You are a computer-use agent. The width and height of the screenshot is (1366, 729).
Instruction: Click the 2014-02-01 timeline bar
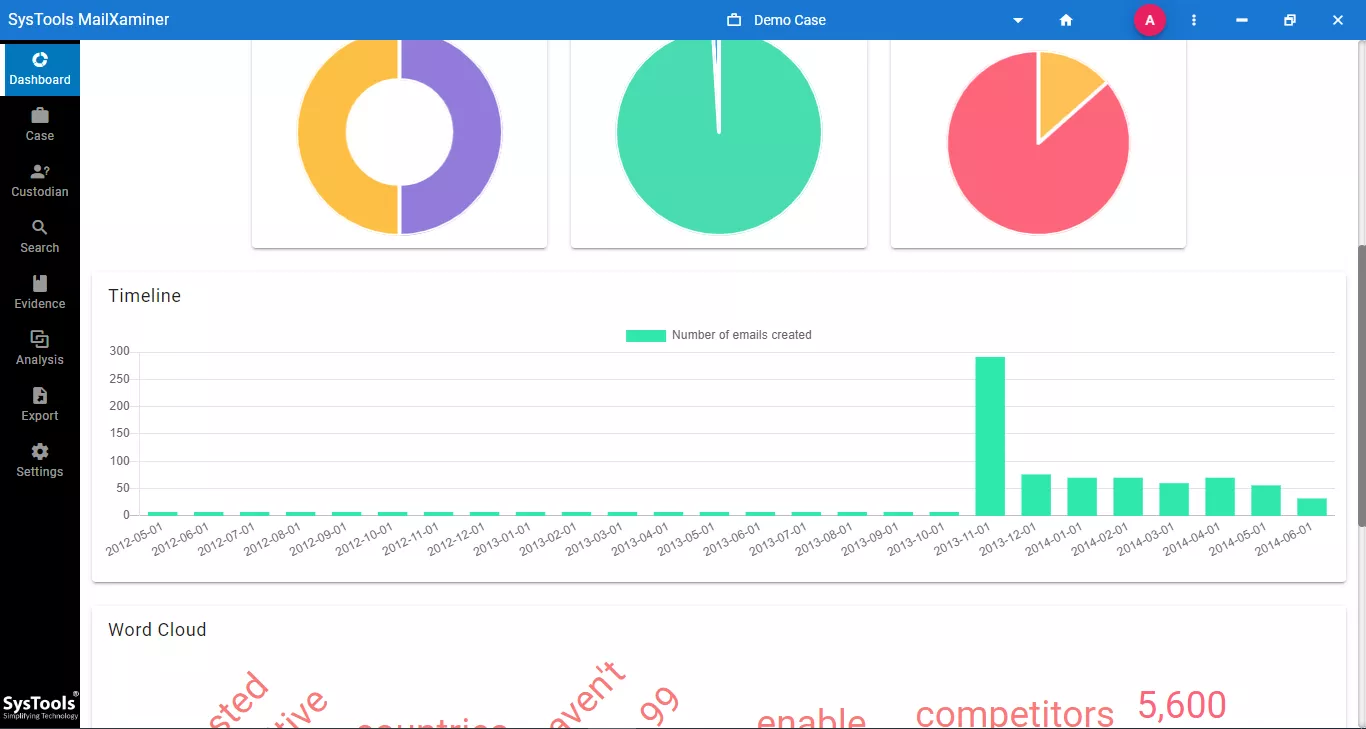coord(1128,496)
